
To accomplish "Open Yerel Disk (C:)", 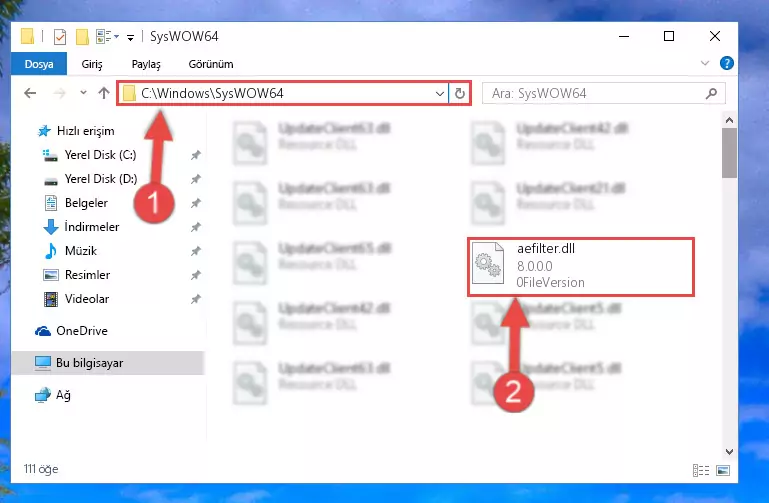I will pyautogui.click(x=101, y=155).
